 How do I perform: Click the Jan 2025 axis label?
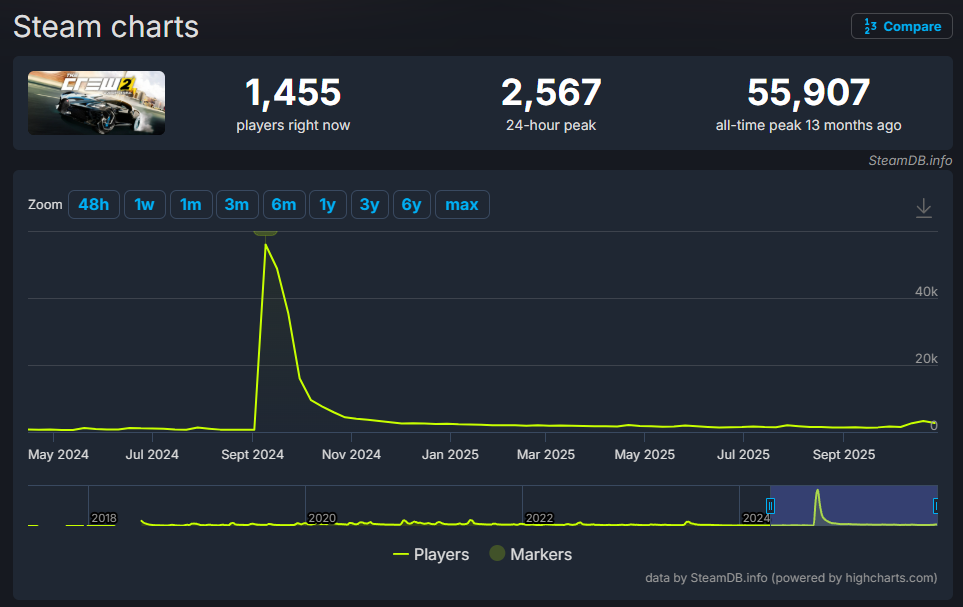click(x=450, y=455)
